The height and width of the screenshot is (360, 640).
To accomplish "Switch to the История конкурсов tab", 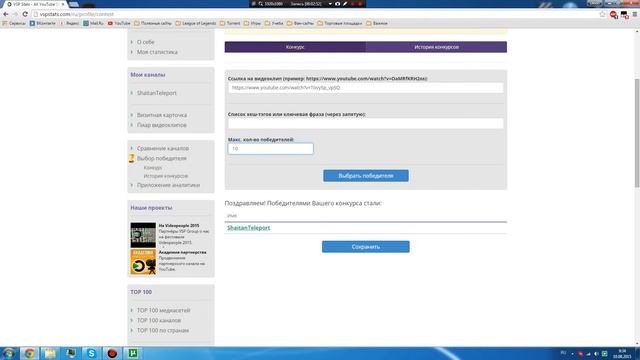I will click(x=436, y=47).
